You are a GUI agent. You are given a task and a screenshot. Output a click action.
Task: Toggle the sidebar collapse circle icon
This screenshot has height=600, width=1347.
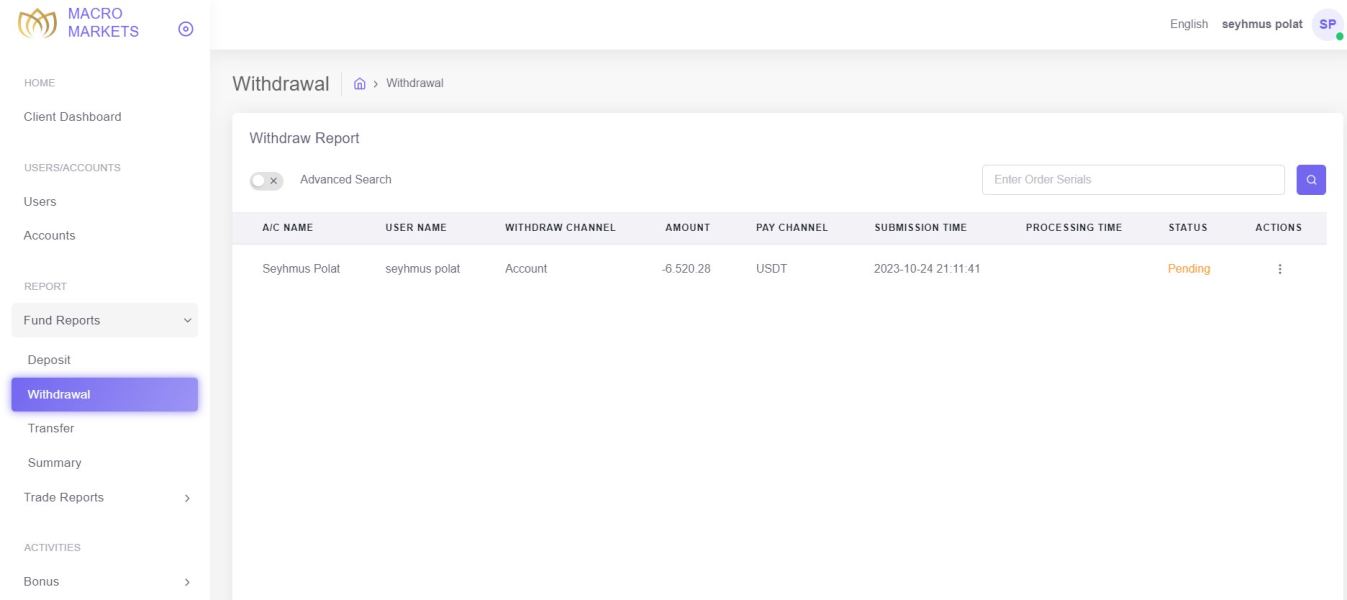tap(185, 30)
